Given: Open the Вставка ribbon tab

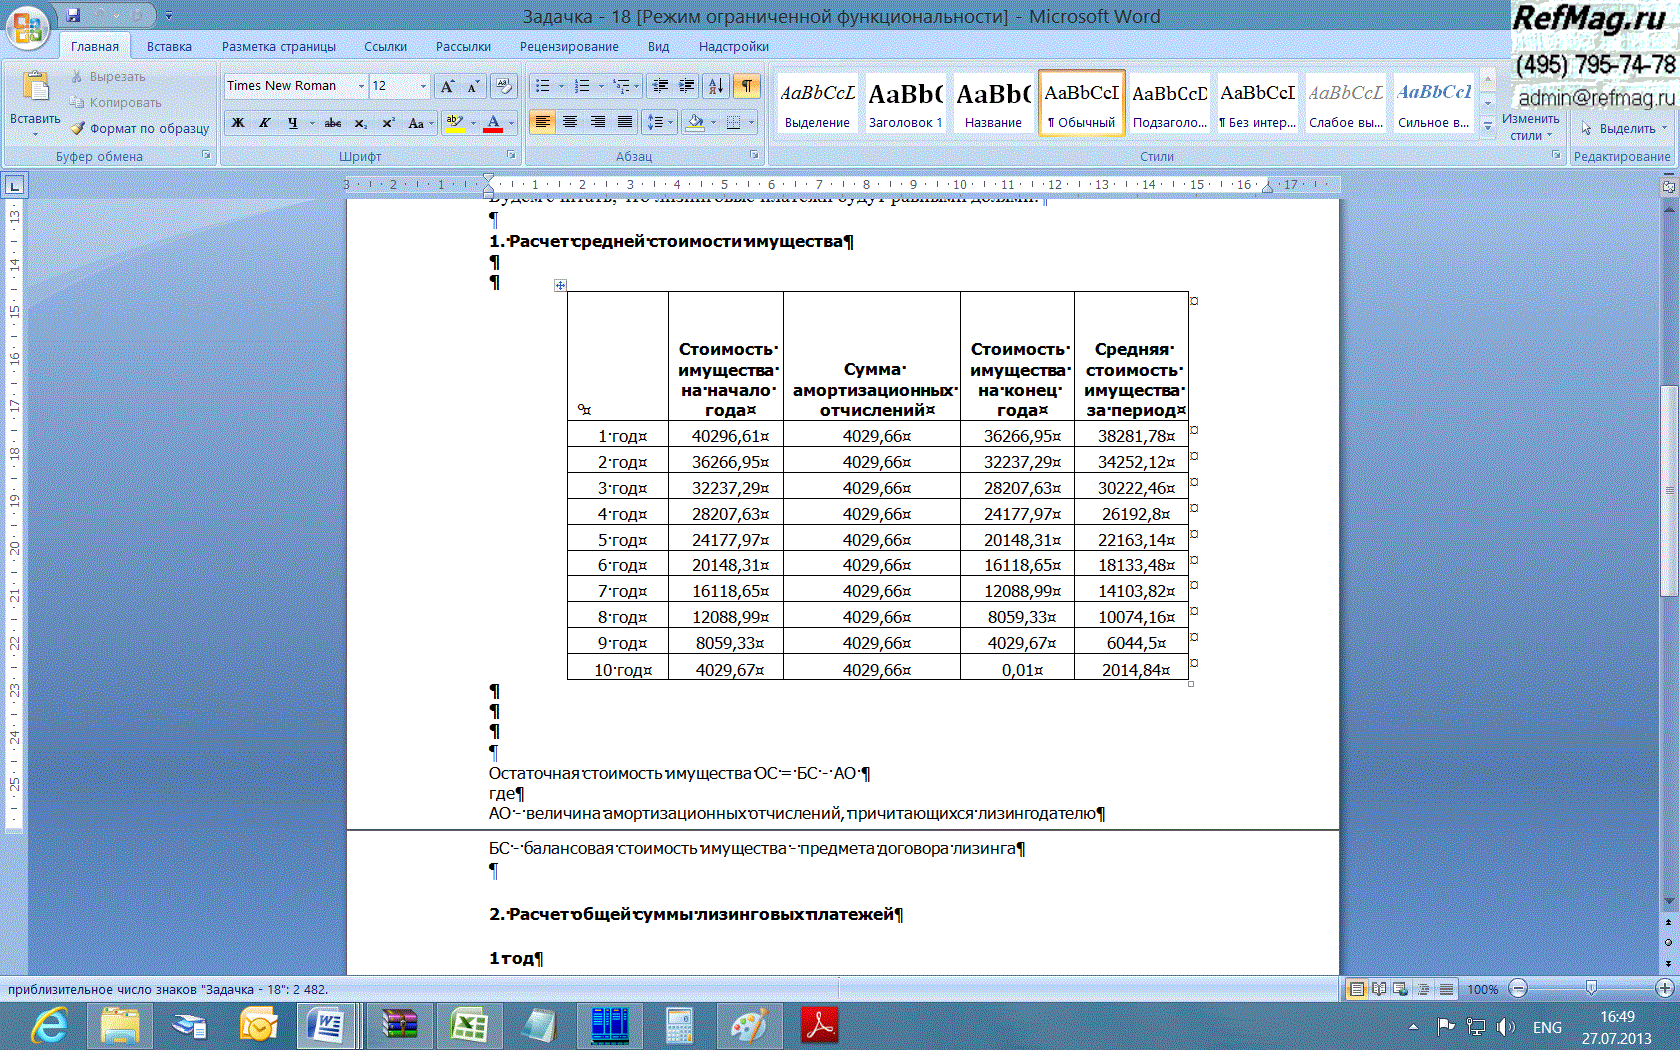Looking at the screenshot, I should tap(169, 46).
